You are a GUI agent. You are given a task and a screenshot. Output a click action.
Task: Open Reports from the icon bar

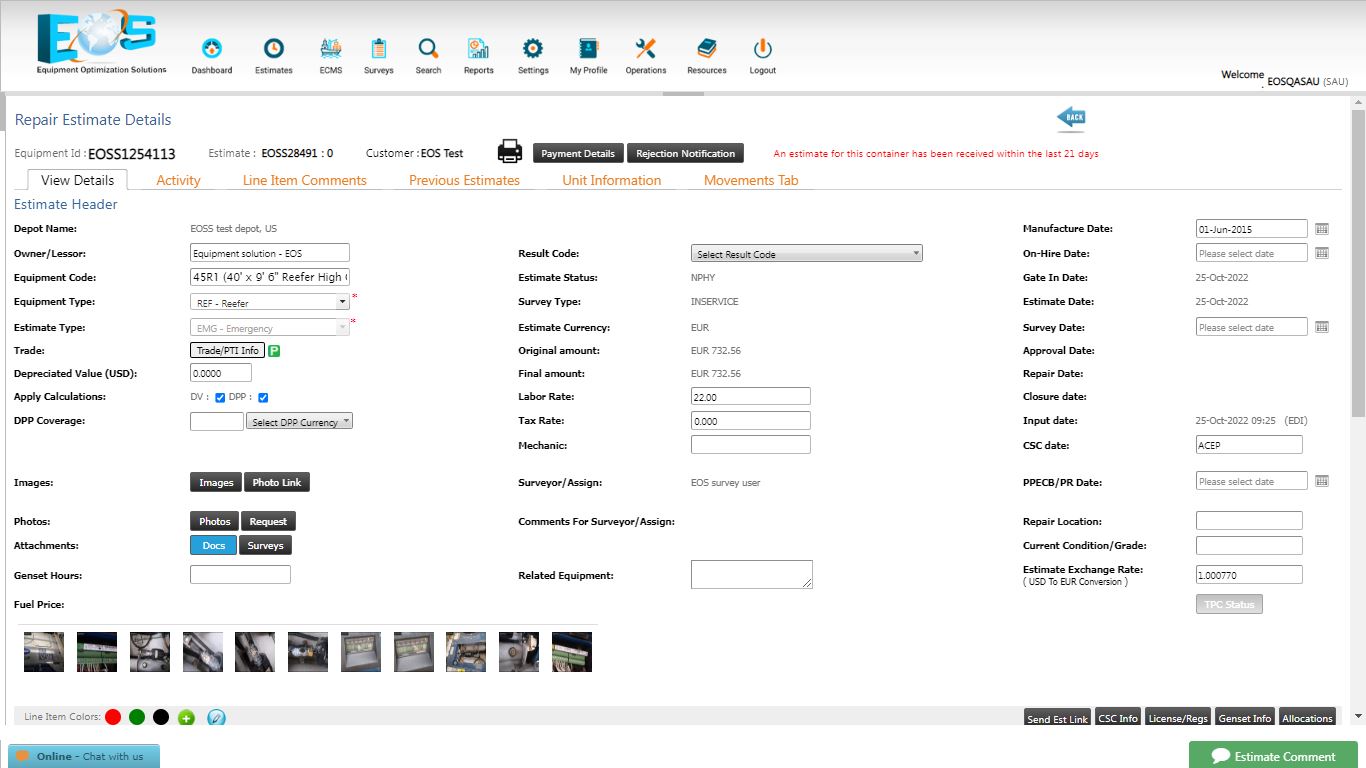pyautogui.click(x=478, y=47)
